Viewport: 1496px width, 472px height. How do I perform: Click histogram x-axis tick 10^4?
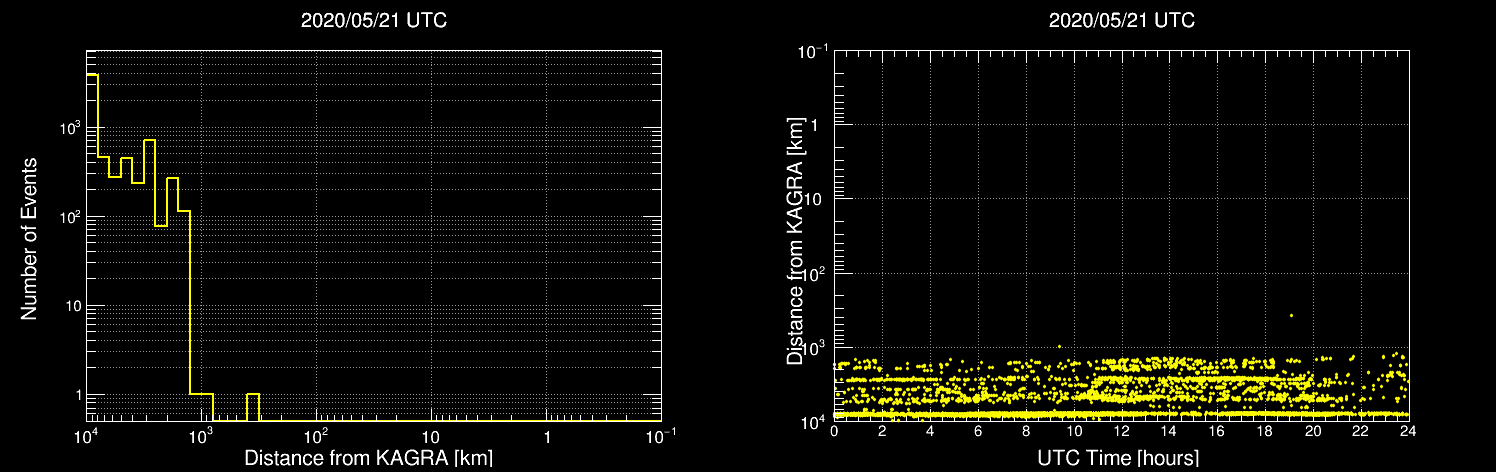tap(87, 436)
